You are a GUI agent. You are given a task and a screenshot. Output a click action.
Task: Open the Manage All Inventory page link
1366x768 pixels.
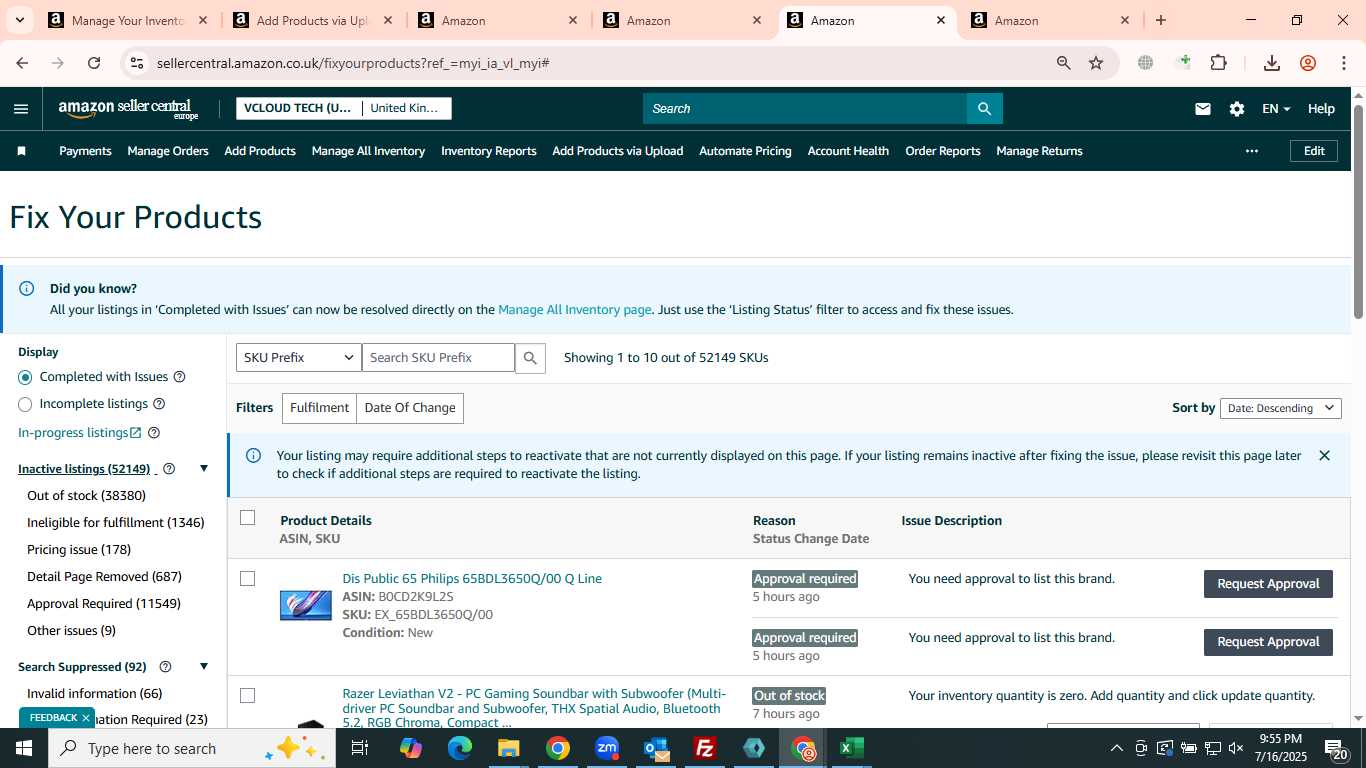pyautogui.click(x=575, y=310)
